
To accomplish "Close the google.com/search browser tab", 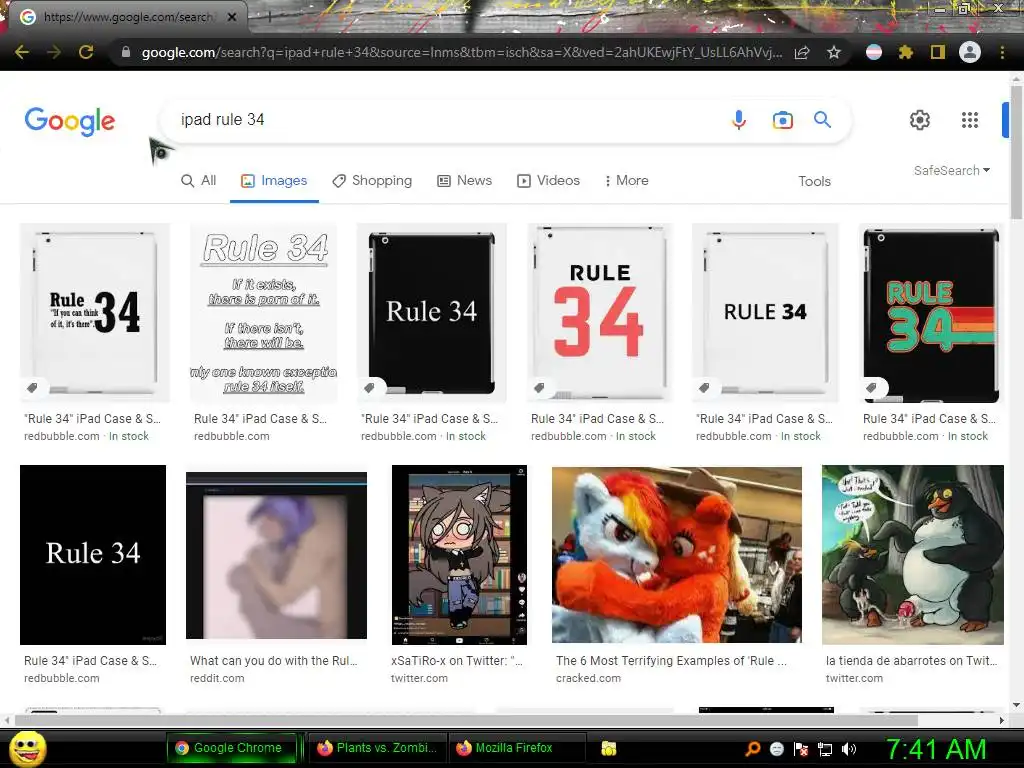I will 232,18.
